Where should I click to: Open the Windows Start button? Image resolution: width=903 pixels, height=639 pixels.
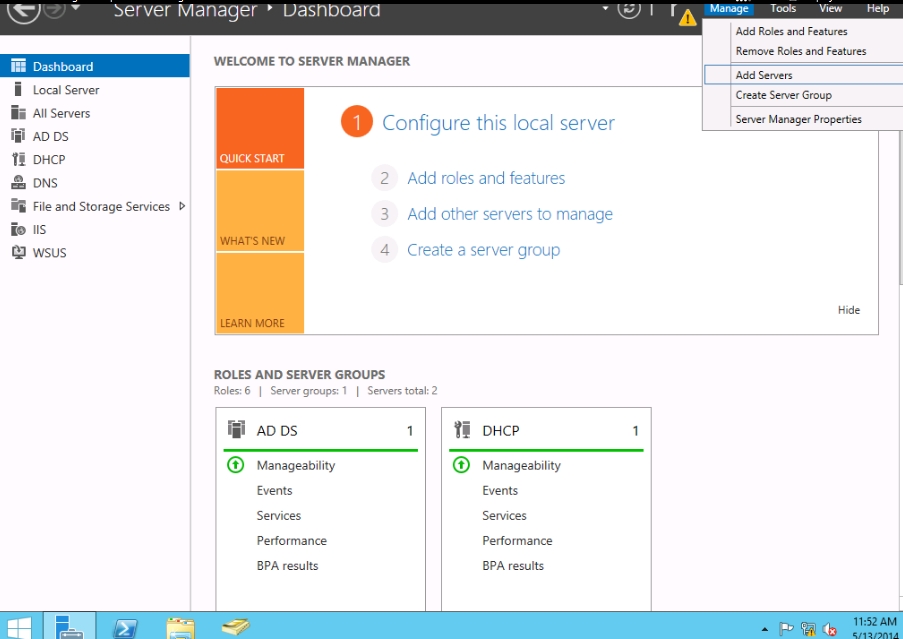tap(18, 627)
